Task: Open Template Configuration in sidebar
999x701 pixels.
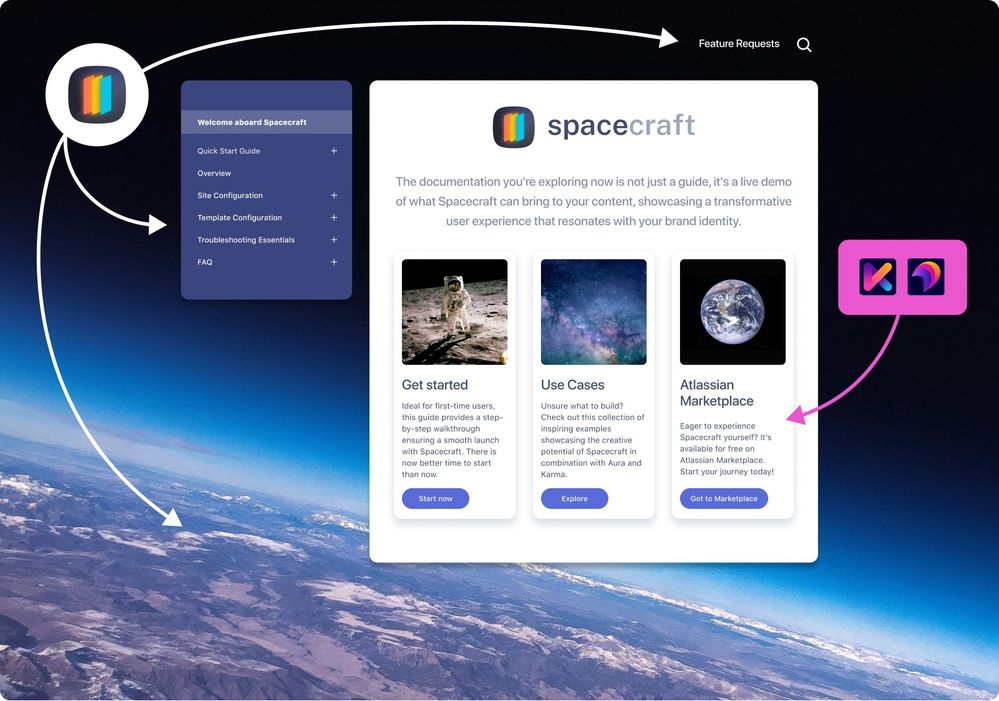Action: click(240, 218)
